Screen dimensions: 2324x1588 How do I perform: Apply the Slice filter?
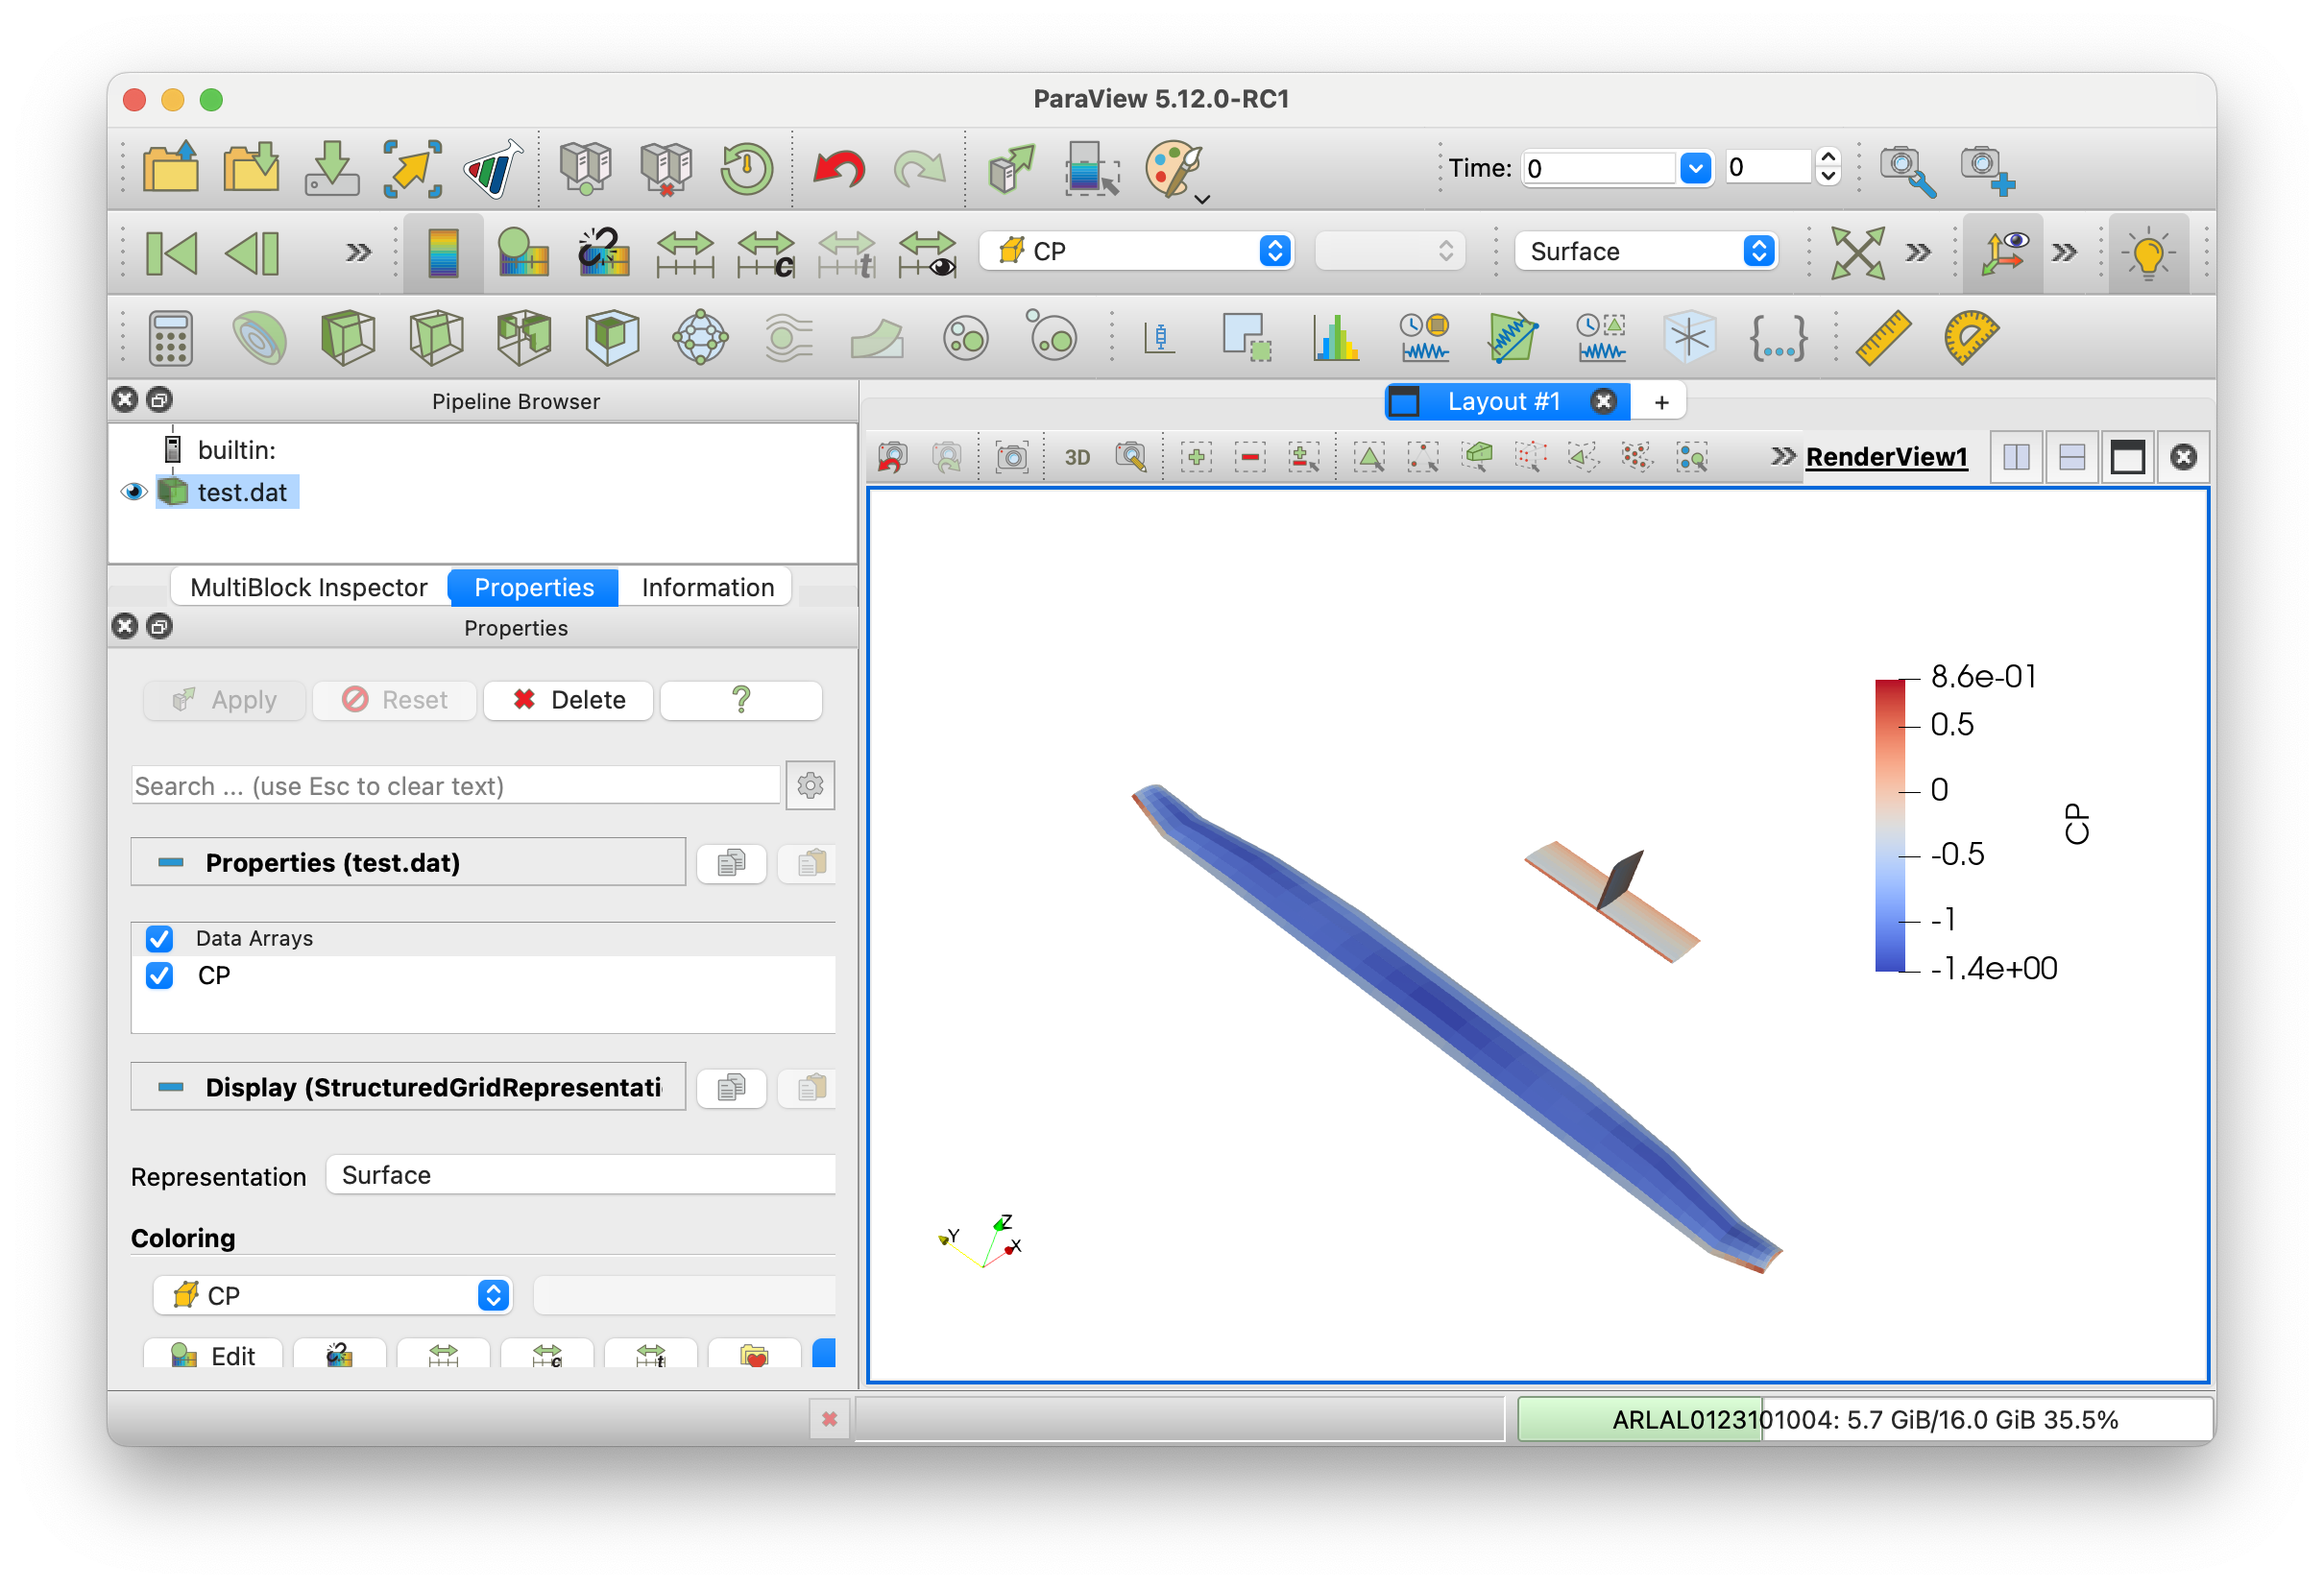[x=436, y=338]
